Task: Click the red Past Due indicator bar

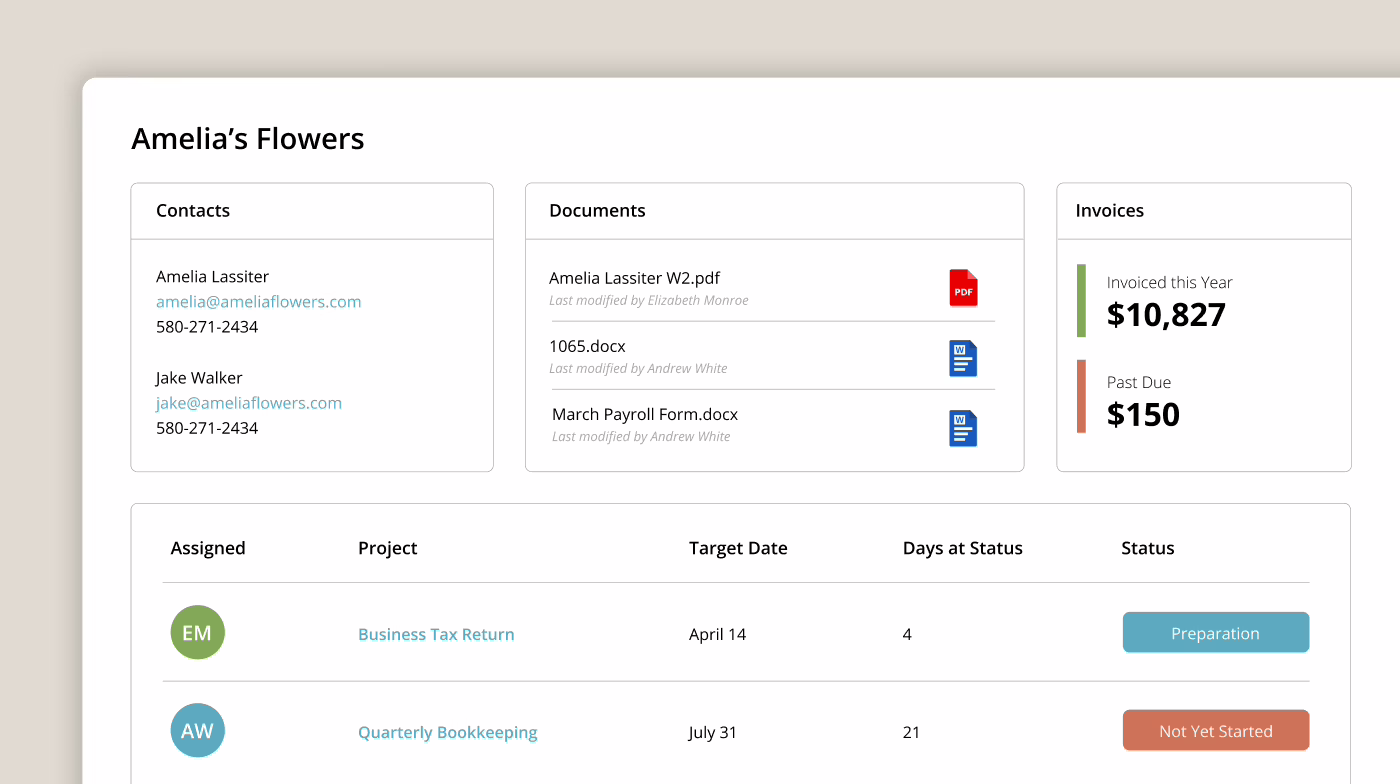Action: (x=1083, y=396)
